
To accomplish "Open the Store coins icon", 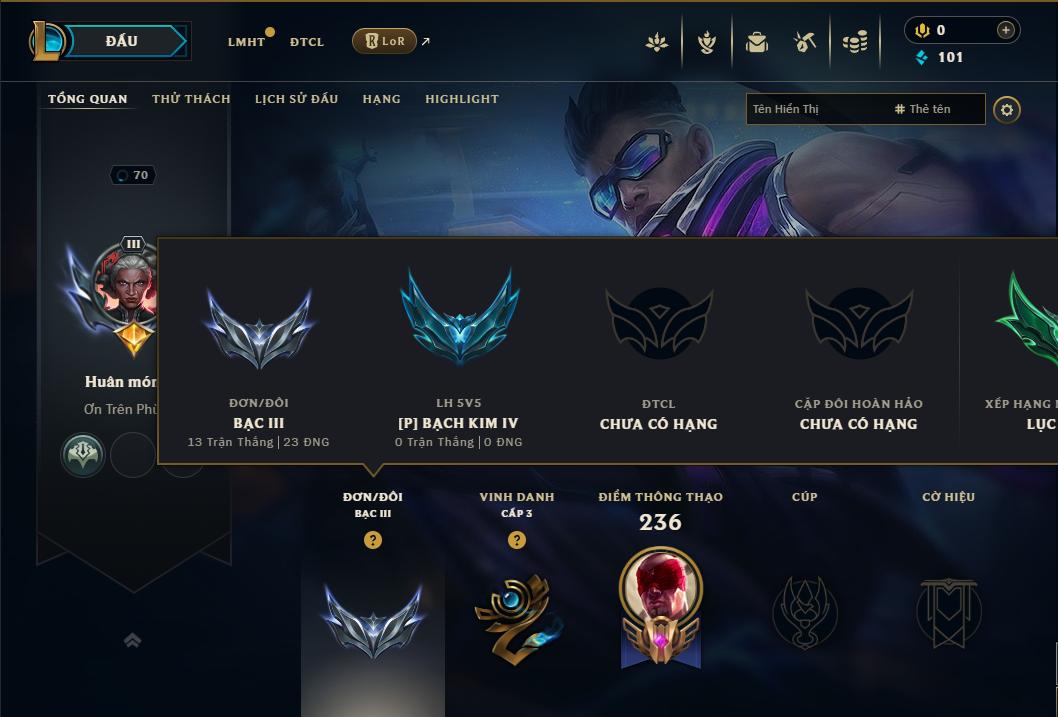I will tap(855, 43).
